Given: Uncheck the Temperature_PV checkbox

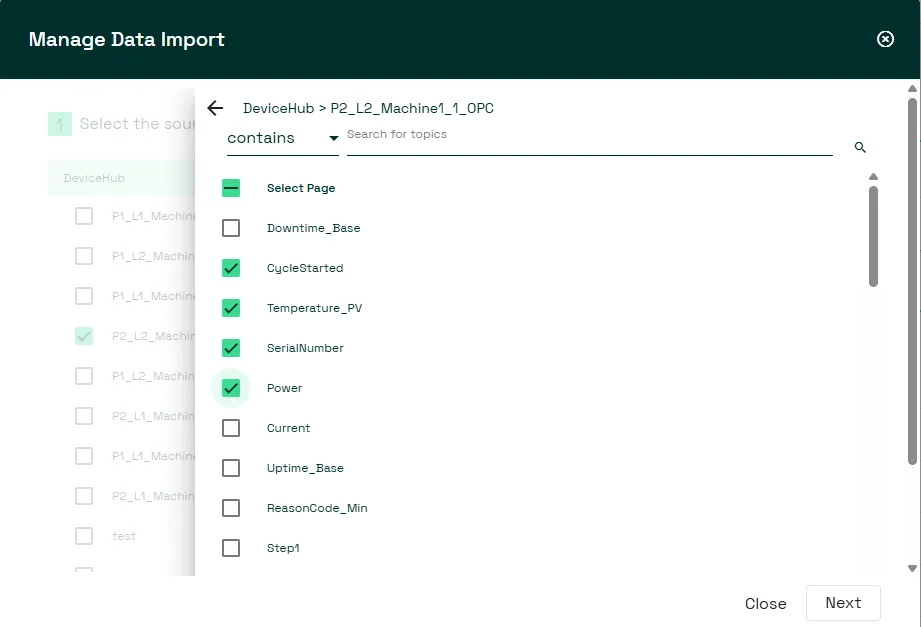Looking at the screenshot, I should point(231,308).
